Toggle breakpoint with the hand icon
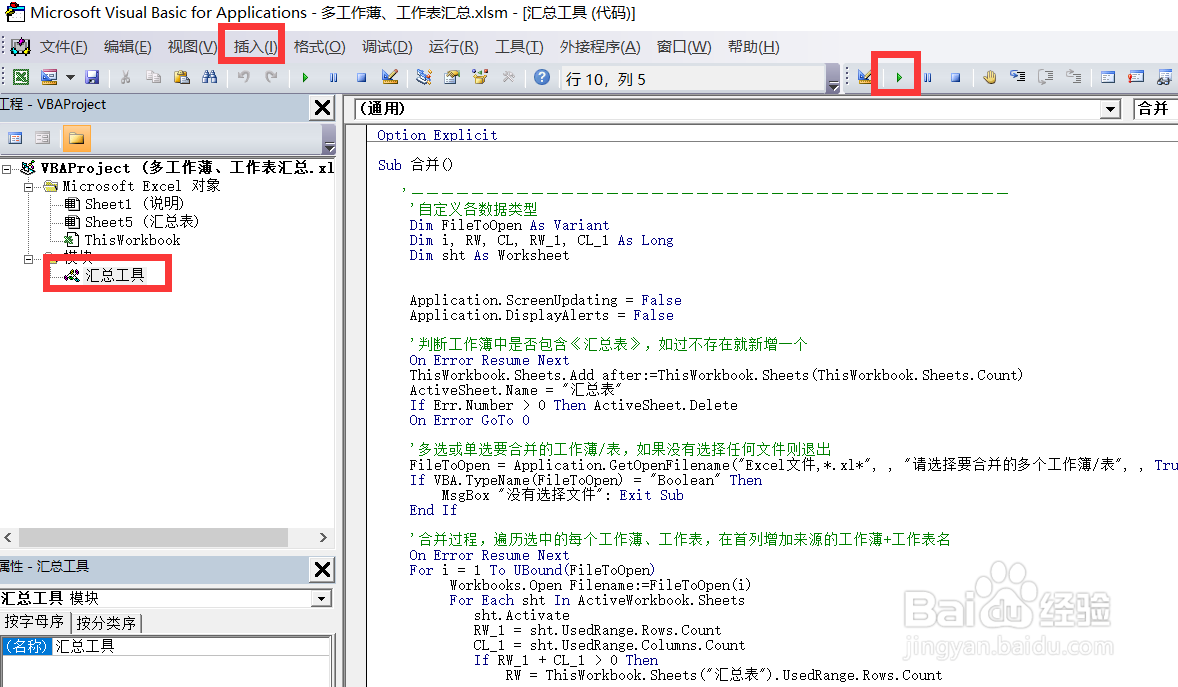Screen dimensions: 1178x687 click(989, 77)
